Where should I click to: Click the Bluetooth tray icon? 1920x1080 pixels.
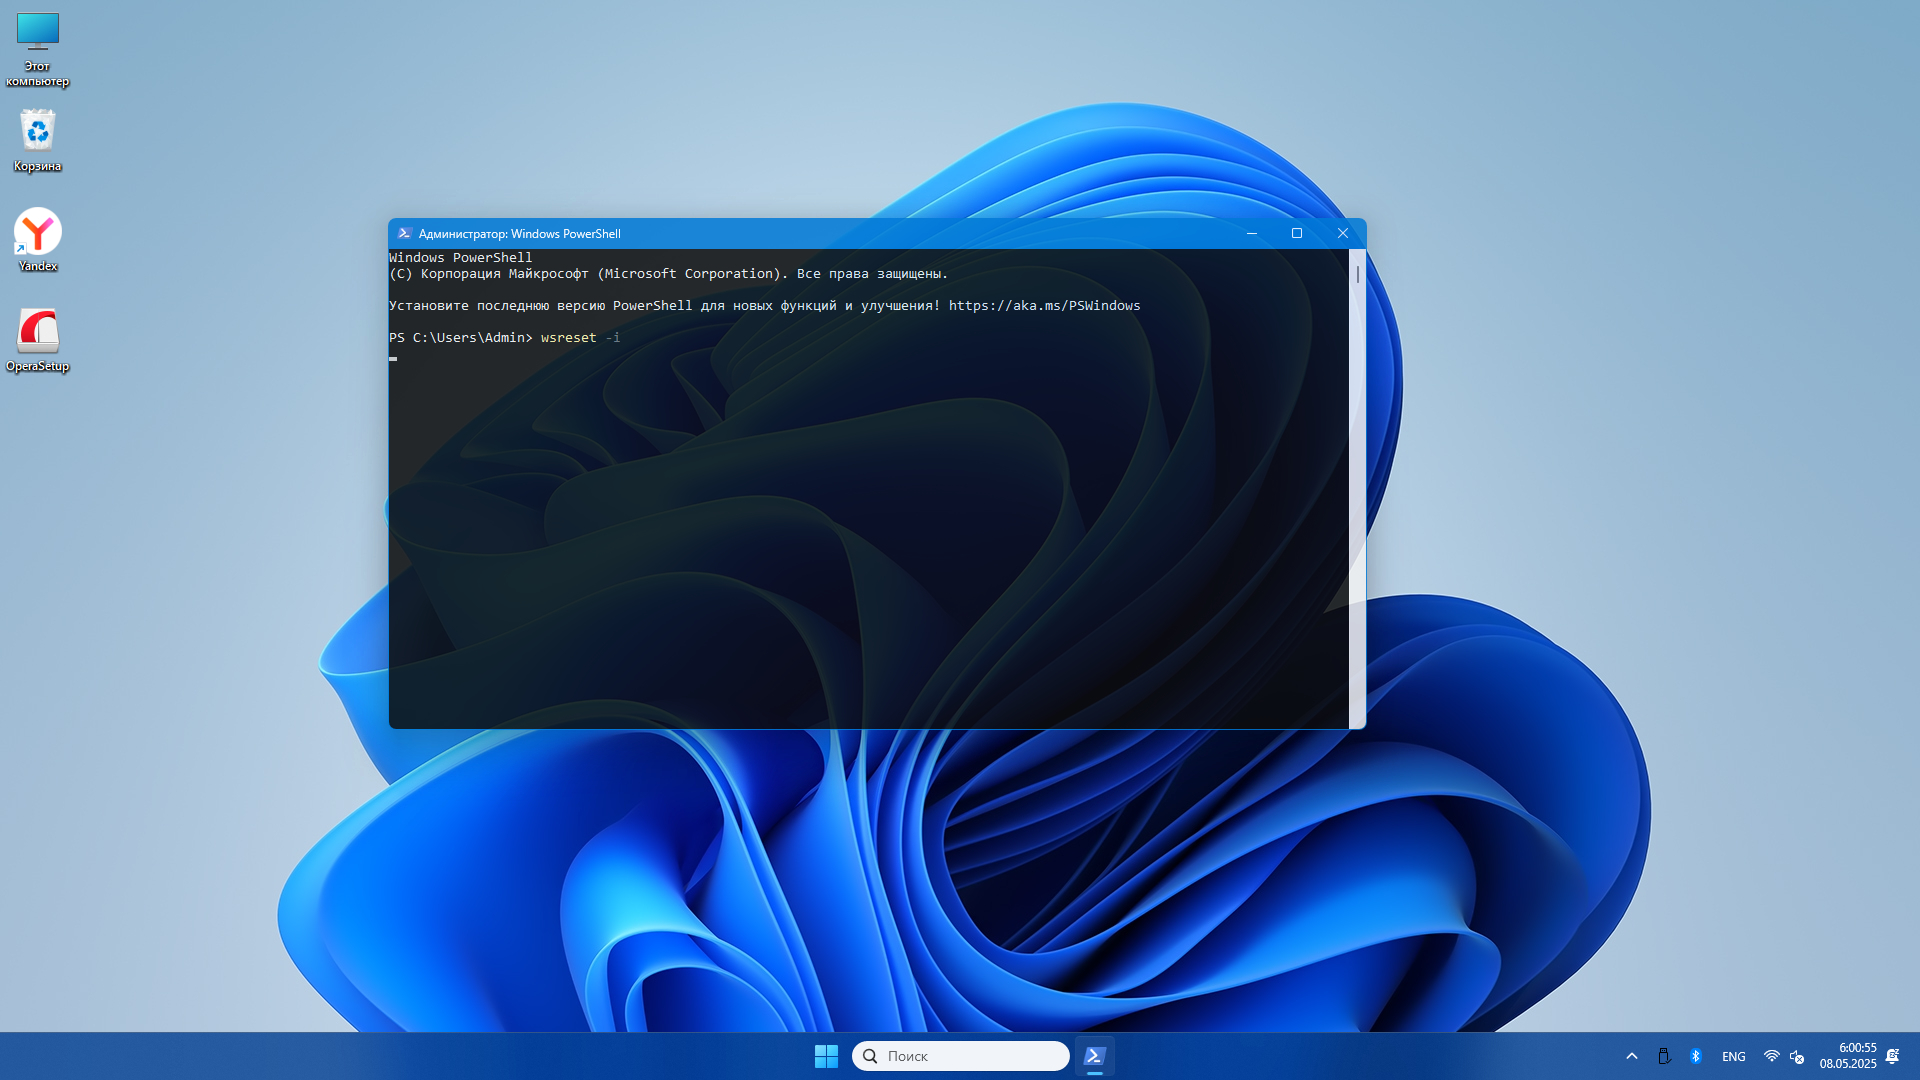pyautogui.click(x=1695, y=1056)
